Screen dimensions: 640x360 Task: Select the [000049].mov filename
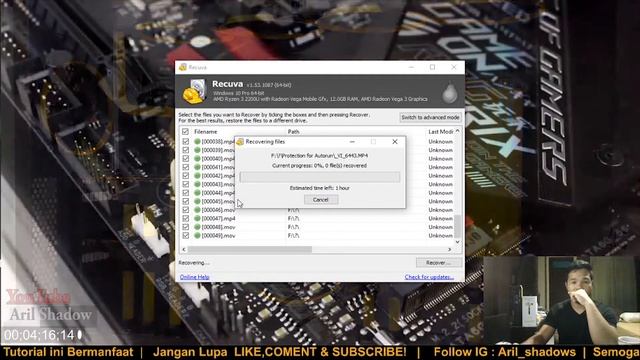pyautogui.click(x=218, y=236)
